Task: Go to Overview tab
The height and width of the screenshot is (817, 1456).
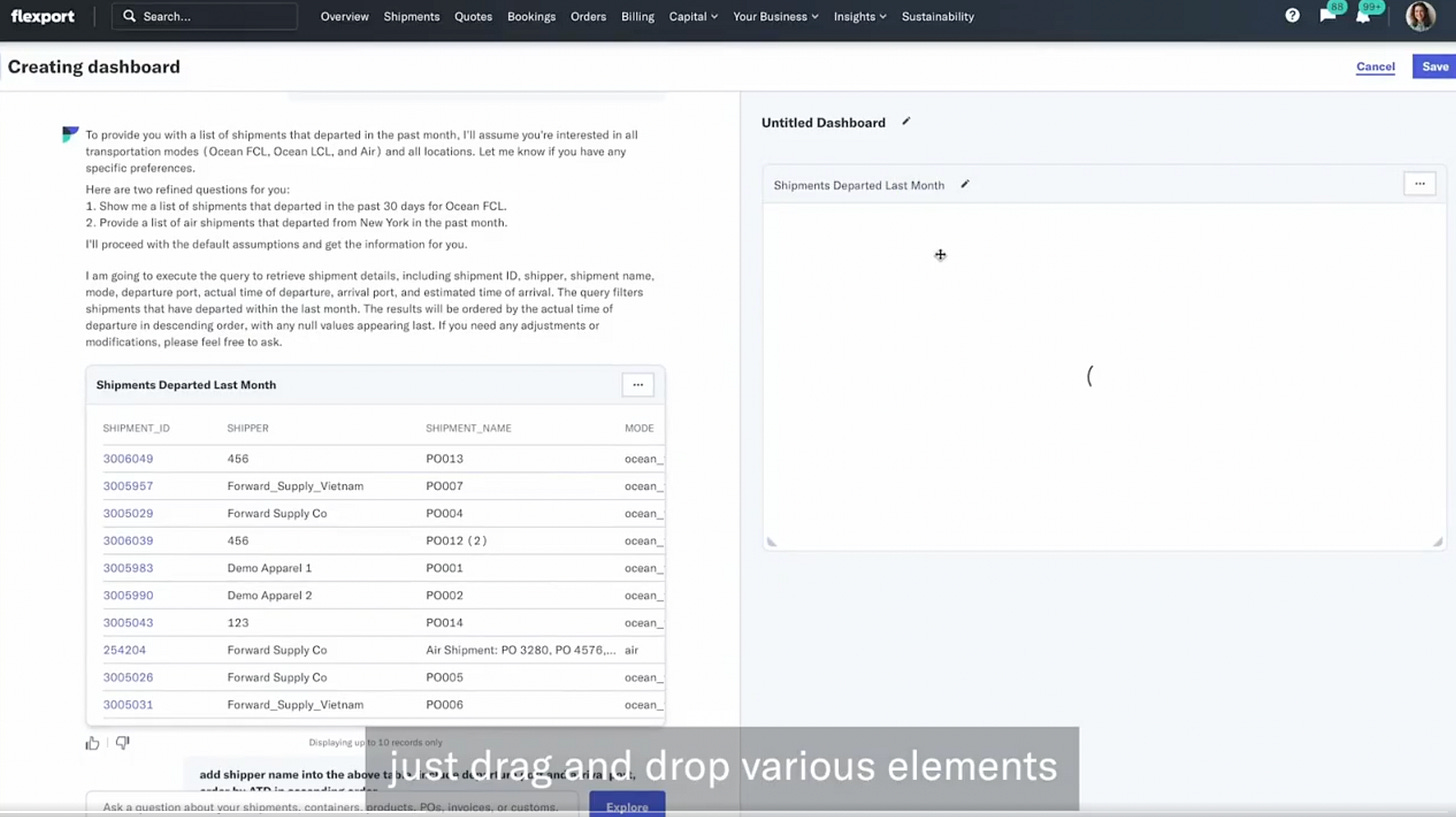Action: 345,16
